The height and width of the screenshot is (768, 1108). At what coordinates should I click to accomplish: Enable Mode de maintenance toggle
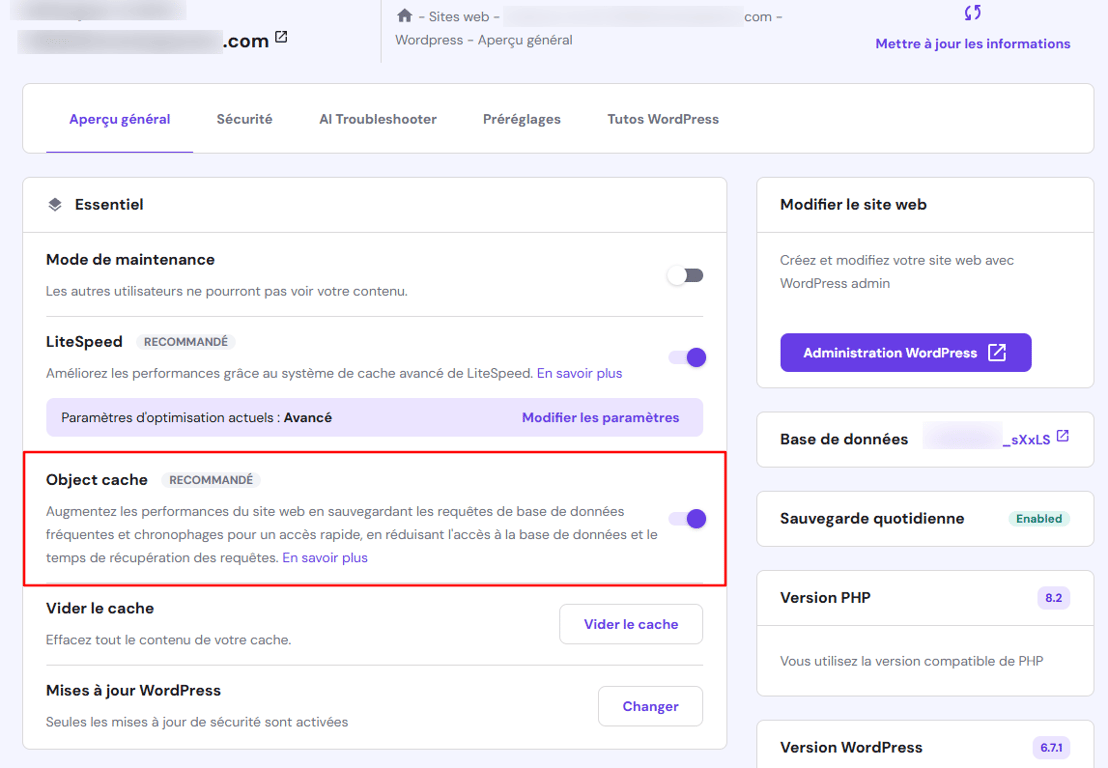685,274
